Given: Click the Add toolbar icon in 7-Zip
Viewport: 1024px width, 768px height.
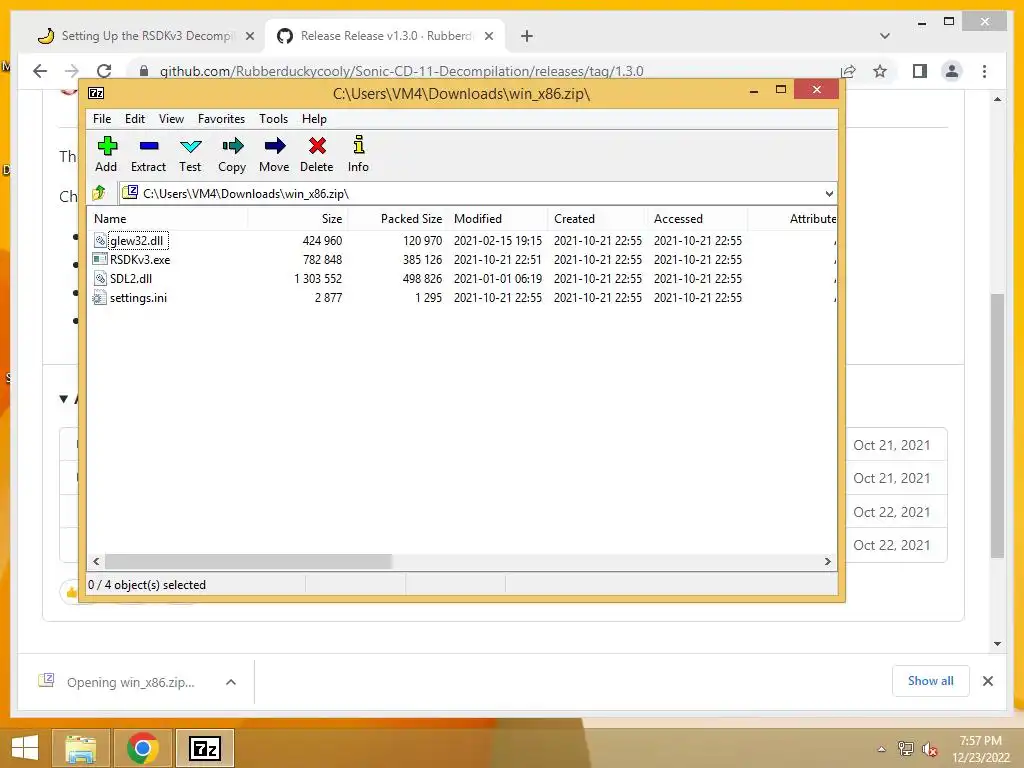Looking at the screenshot, I should 106,154.
